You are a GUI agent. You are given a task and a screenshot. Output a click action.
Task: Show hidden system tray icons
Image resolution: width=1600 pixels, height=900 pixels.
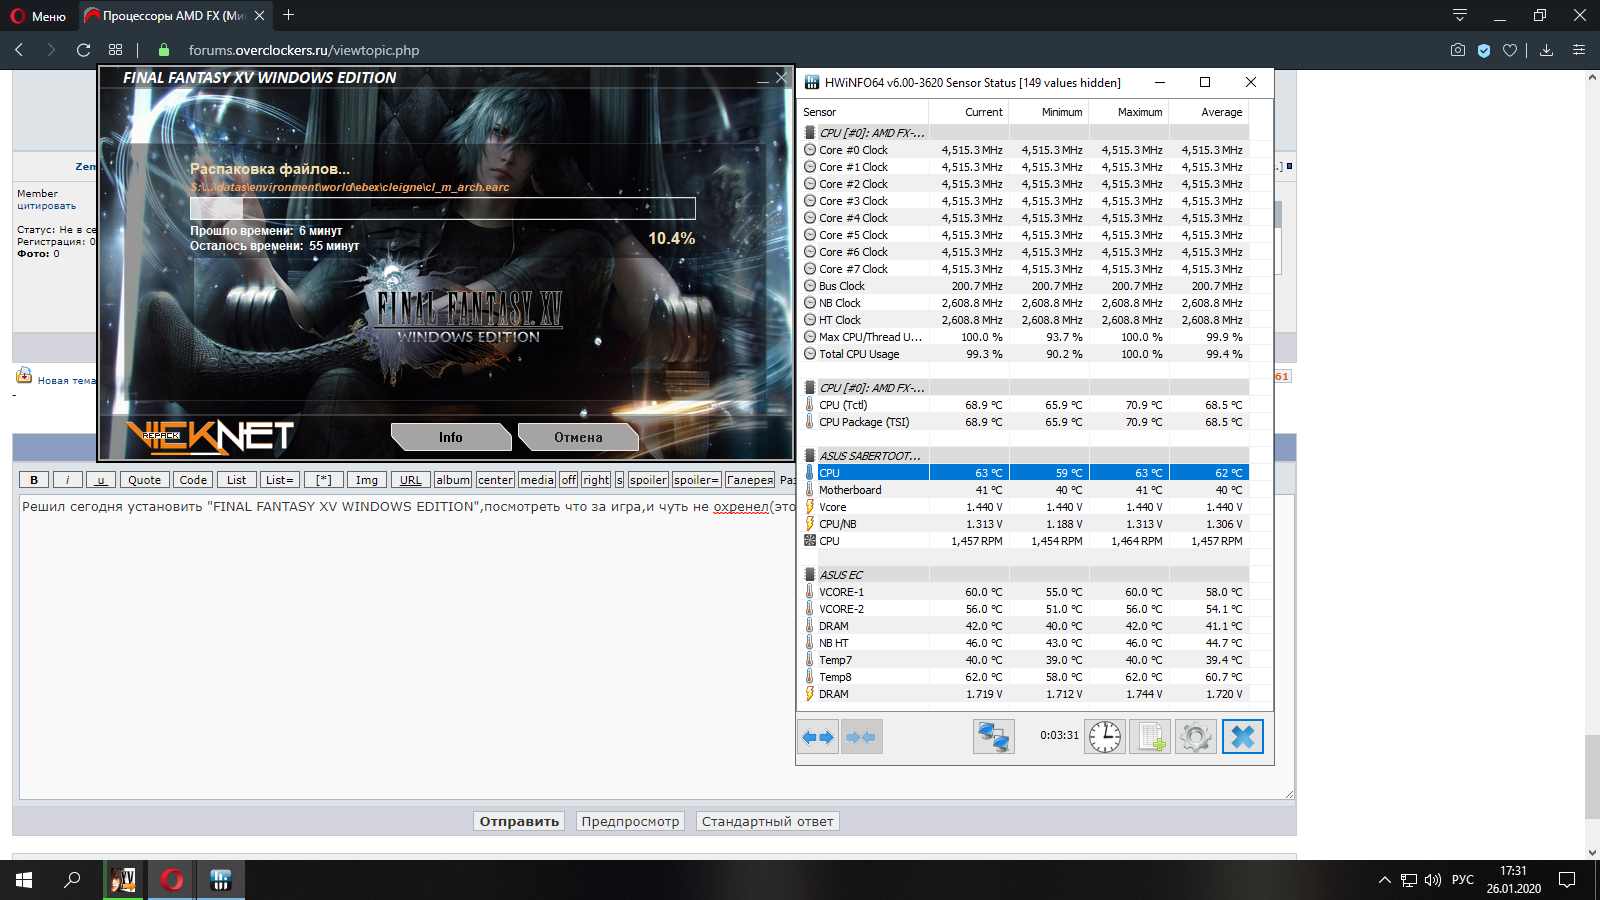click(1384, 880)
